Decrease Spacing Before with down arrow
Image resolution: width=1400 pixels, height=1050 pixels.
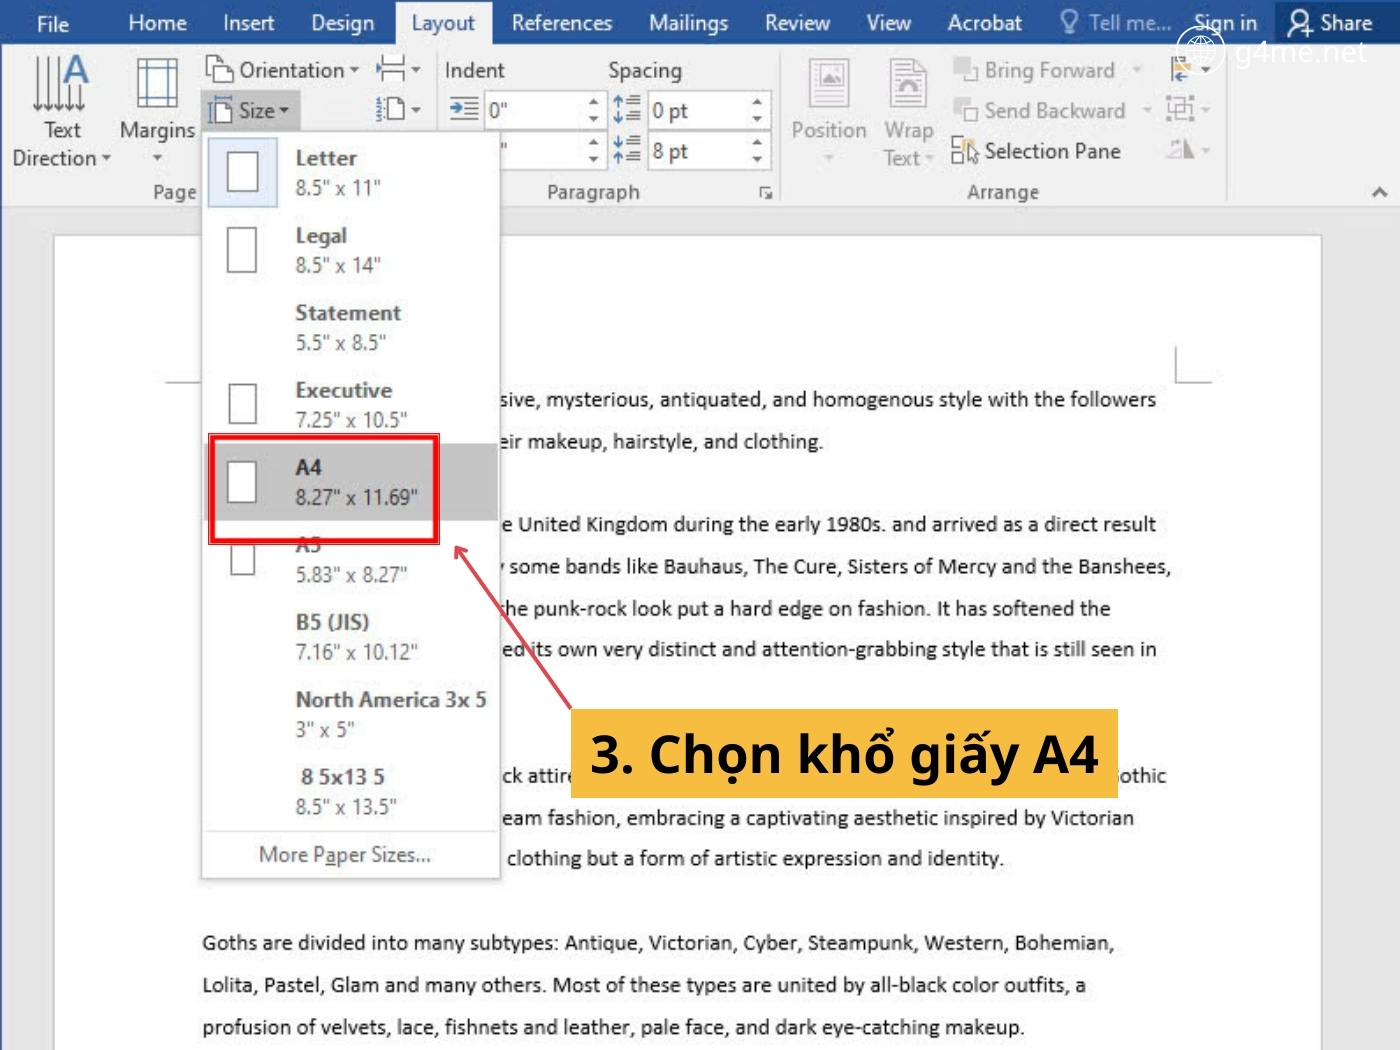tap(757, 119)
